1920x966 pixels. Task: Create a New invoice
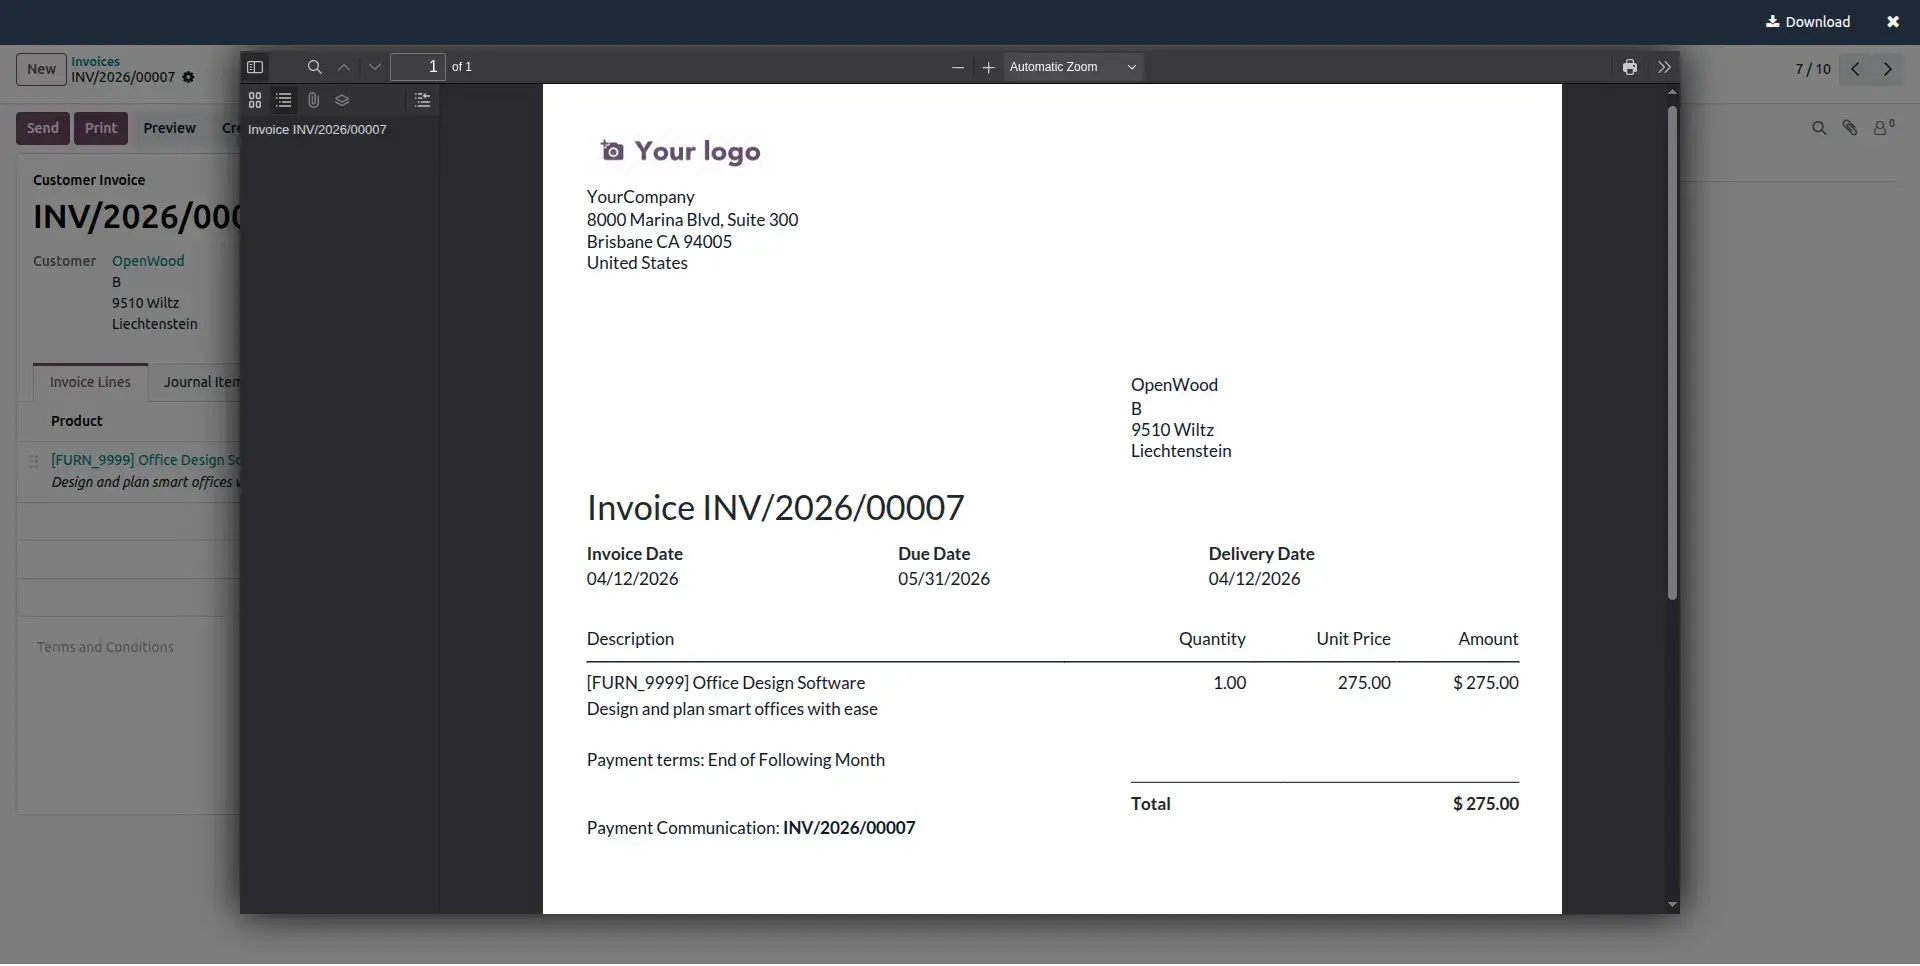tap(41, 69)
